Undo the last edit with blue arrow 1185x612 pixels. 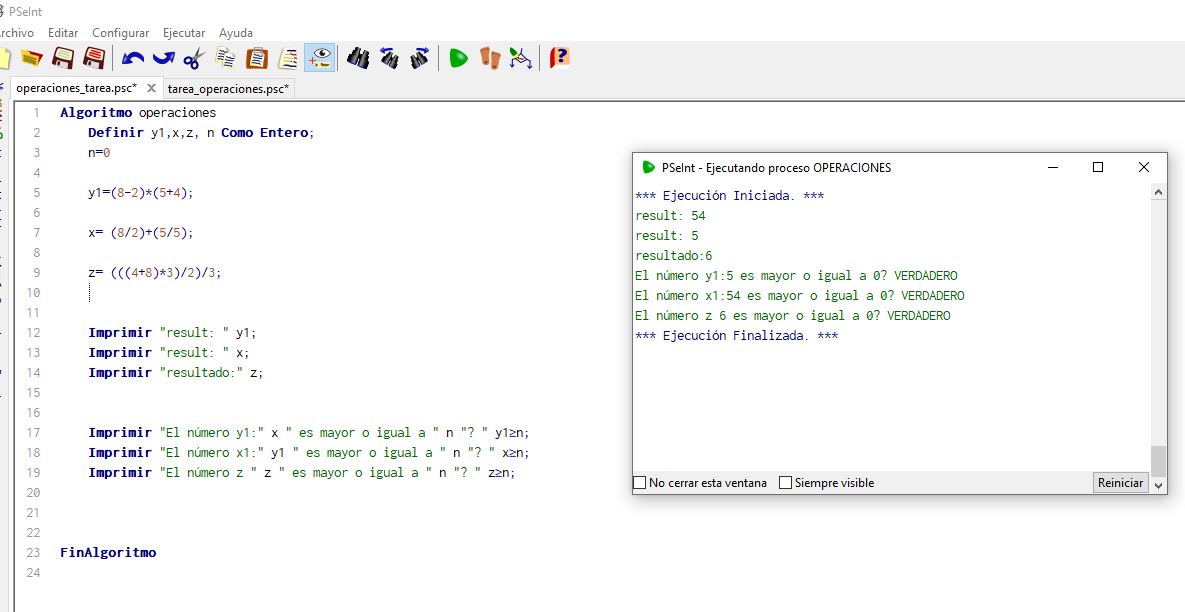132,58
